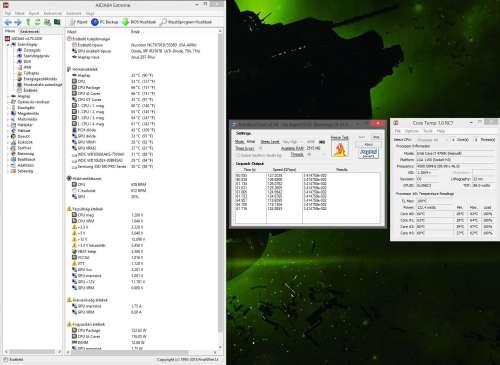Open the Help menu in Core Temp
Screen dimensions: 500x365
point(441,131)
